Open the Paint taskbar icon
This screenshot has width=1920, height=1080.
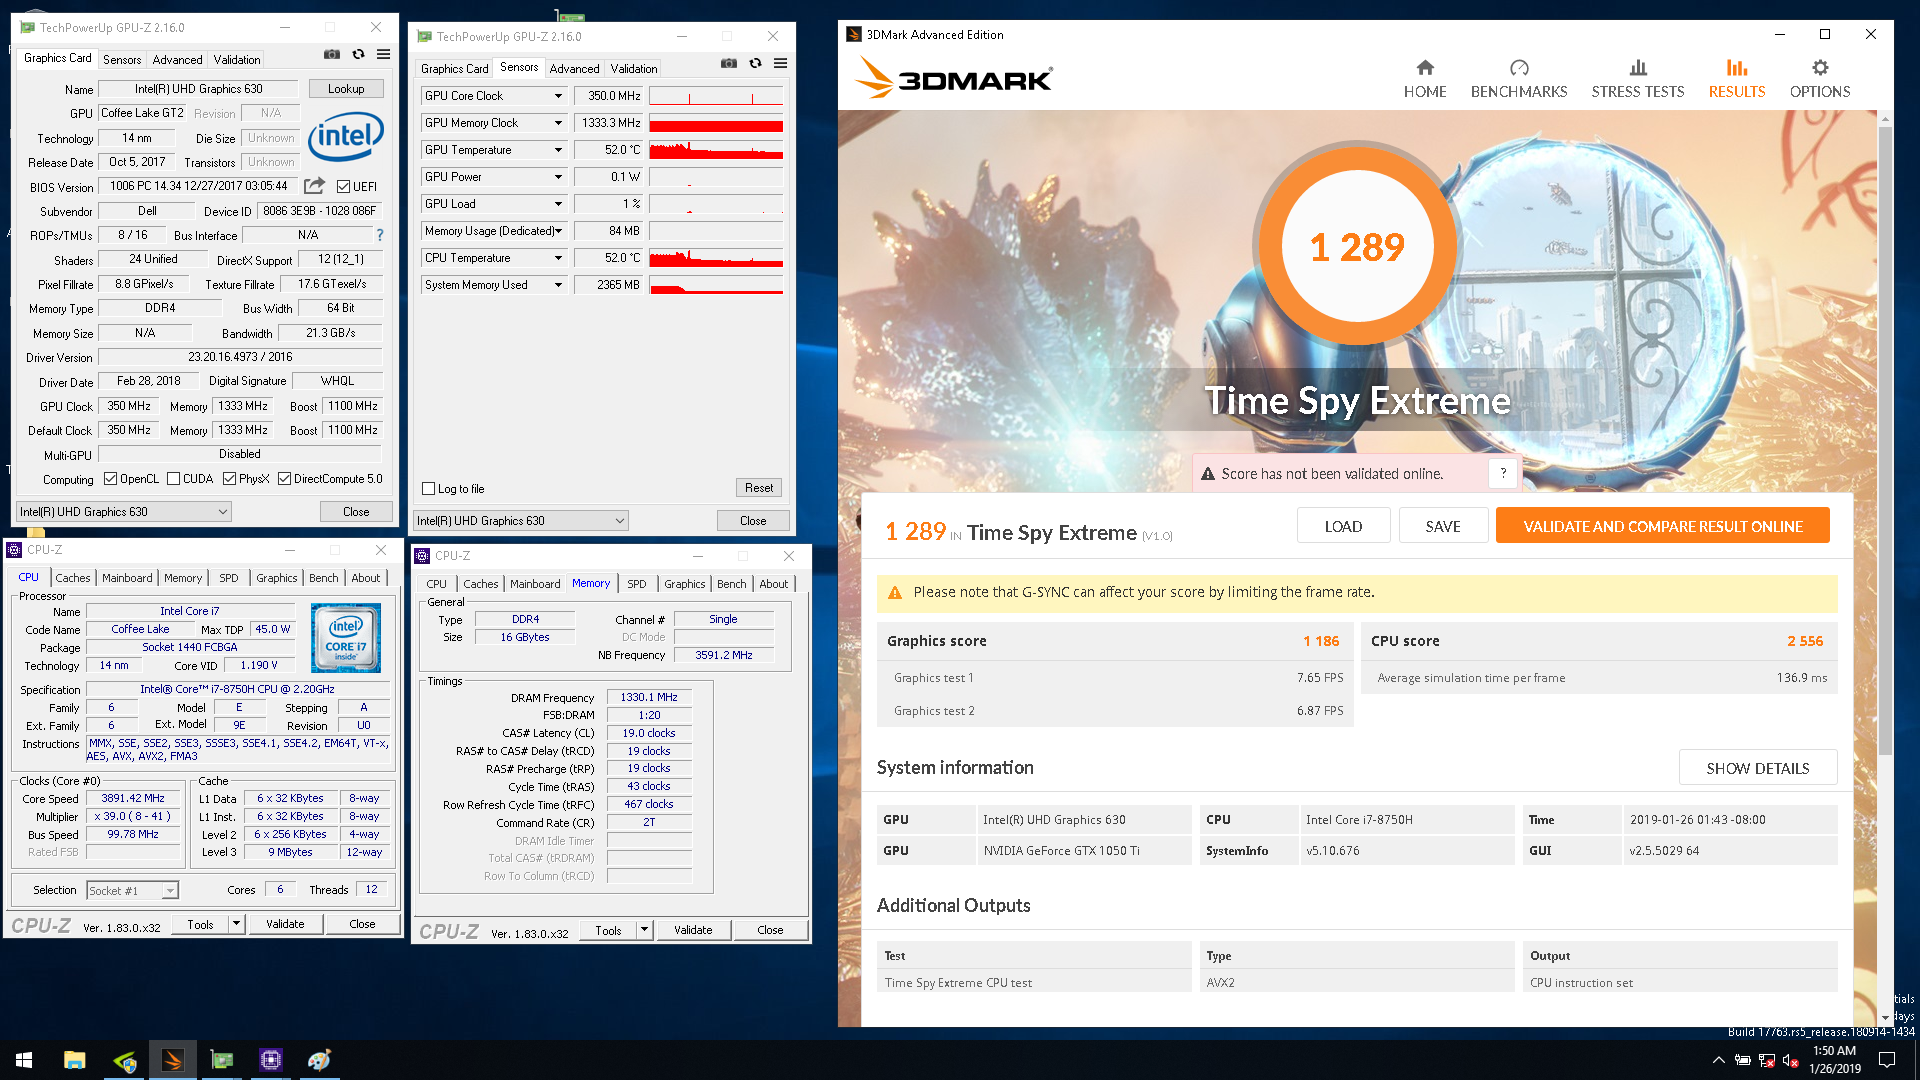coord(319,1060)
